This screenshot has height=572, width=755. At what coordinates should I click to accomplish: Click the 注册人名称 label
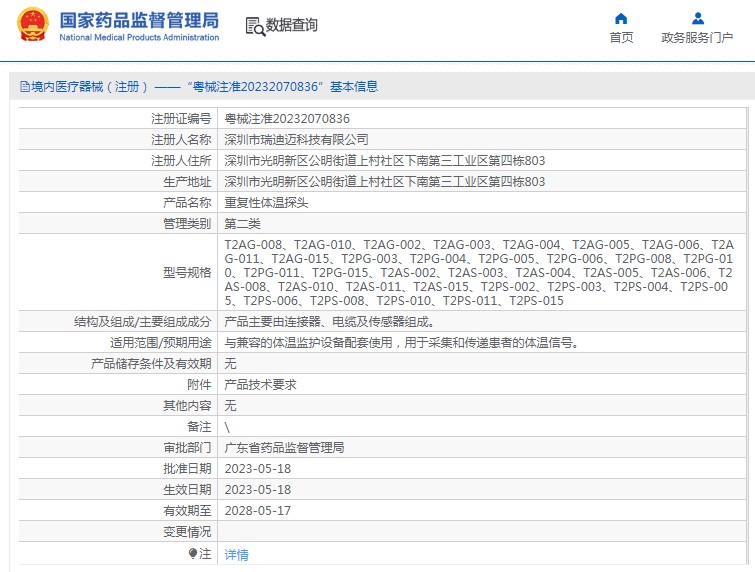pyautogui.click(x=181, y=140)
